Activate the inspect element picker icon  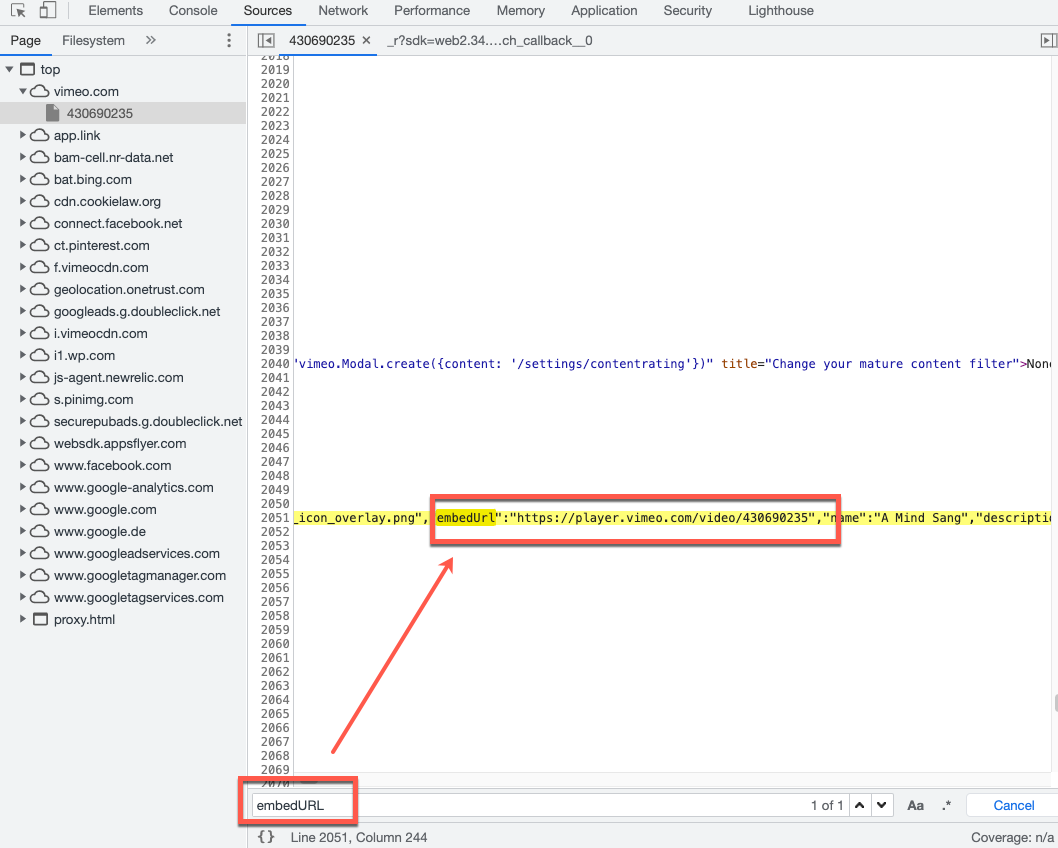point(18,11)
